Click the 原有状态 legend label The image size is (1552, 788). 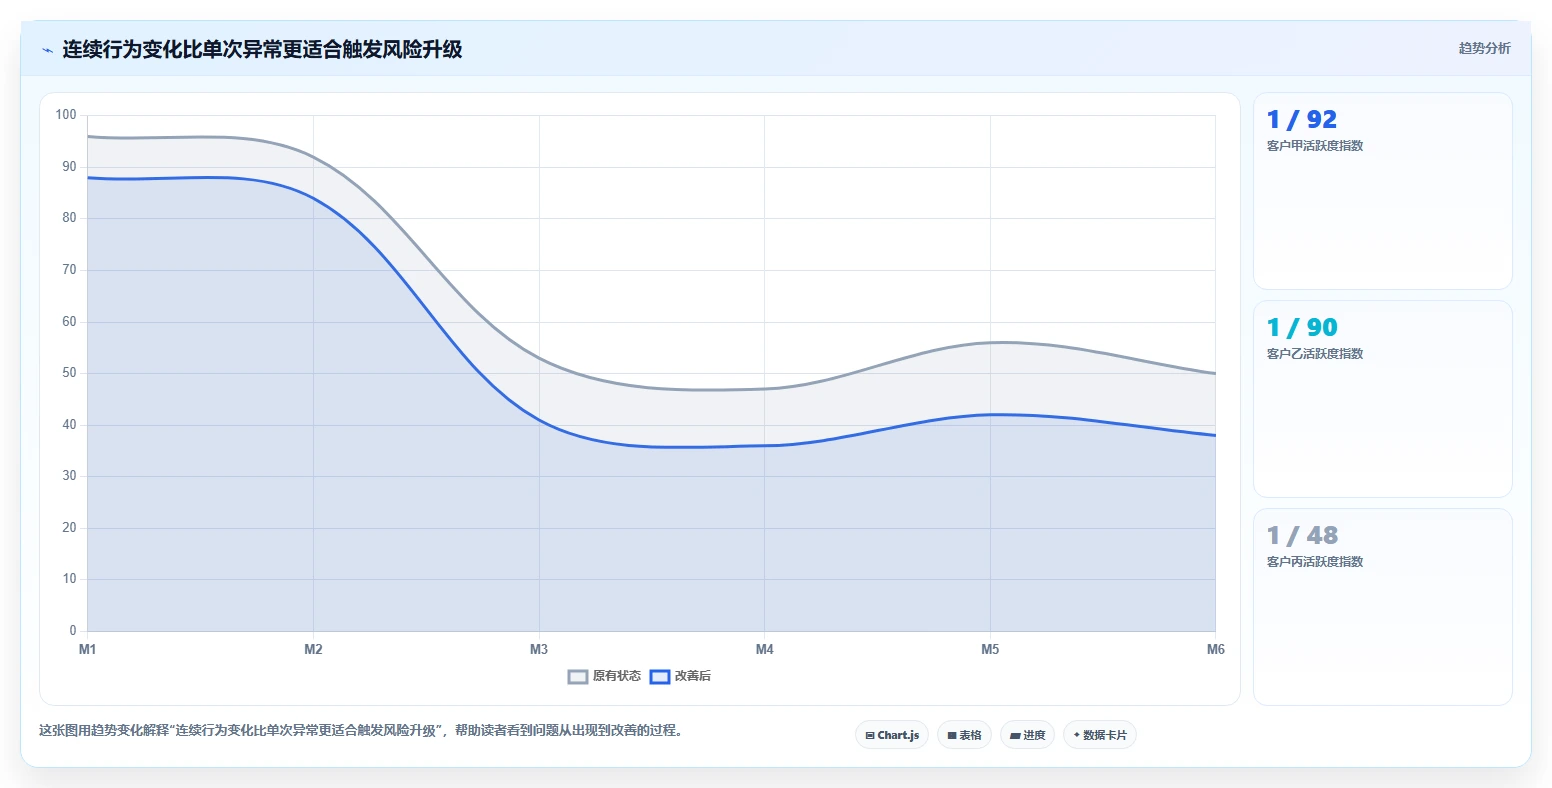pyautogui.click(x=617, y=677)
